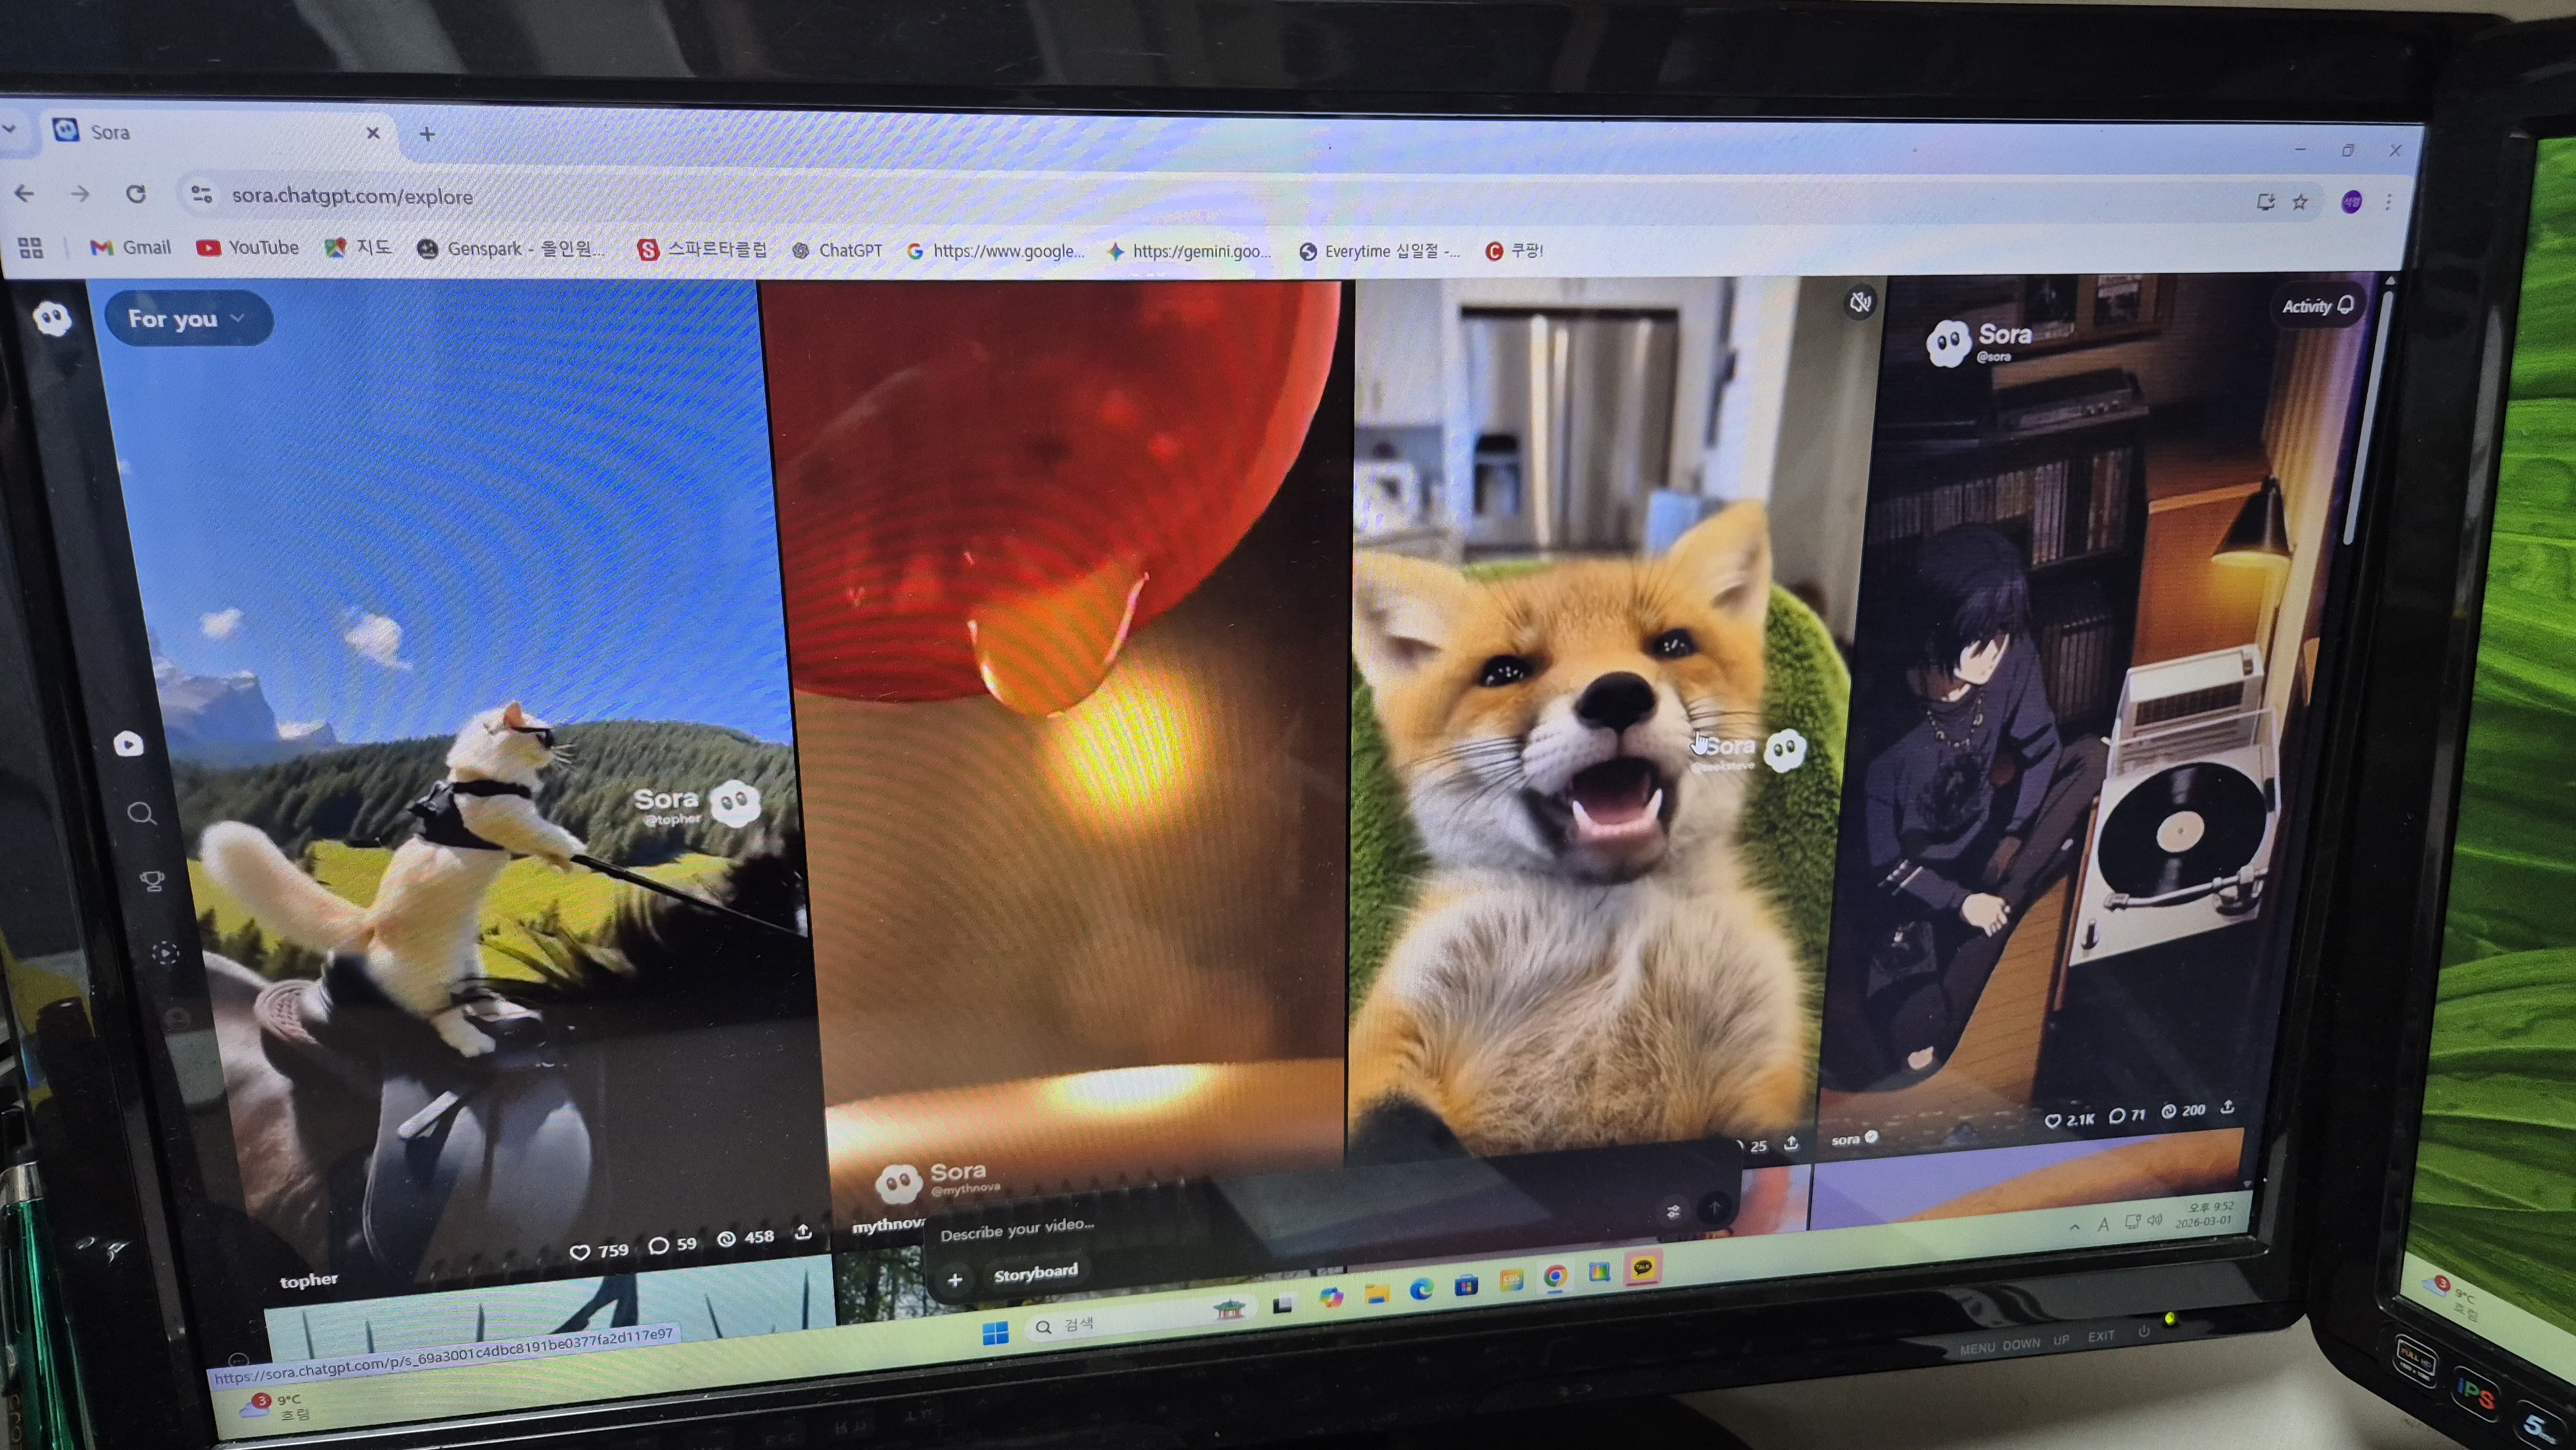Viewport: 2576px width, 1450px height.
Task: Open the Genspark bookmark
Action: pos(511,249)
